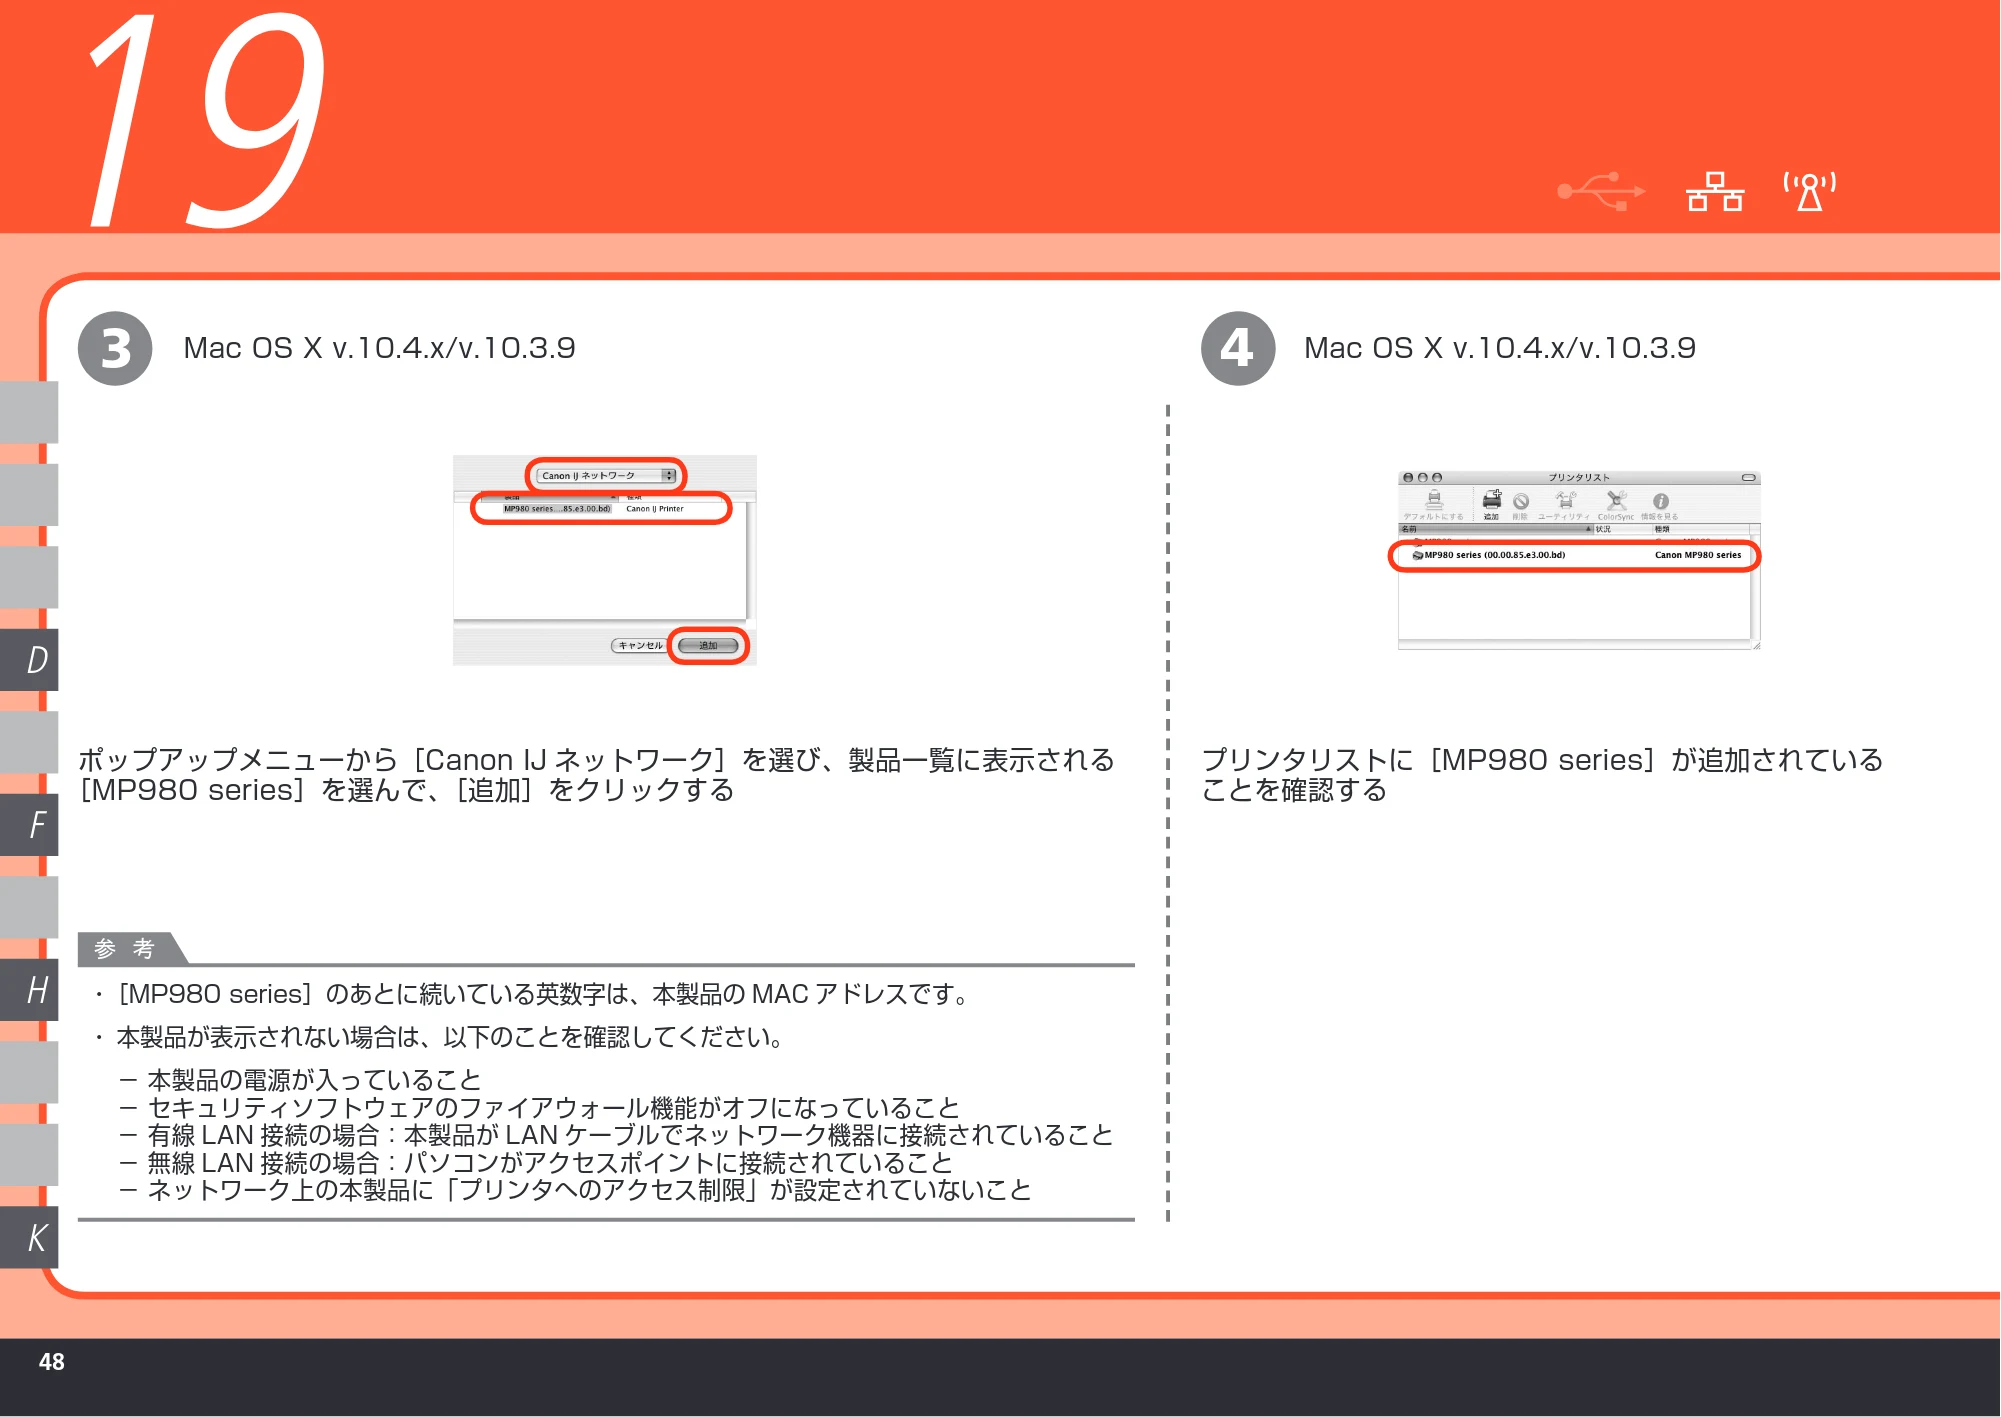Image resolution: width=2001 pixels, height=1417 pixels.
Task: Select side tab D
Action: click(29, 660)
